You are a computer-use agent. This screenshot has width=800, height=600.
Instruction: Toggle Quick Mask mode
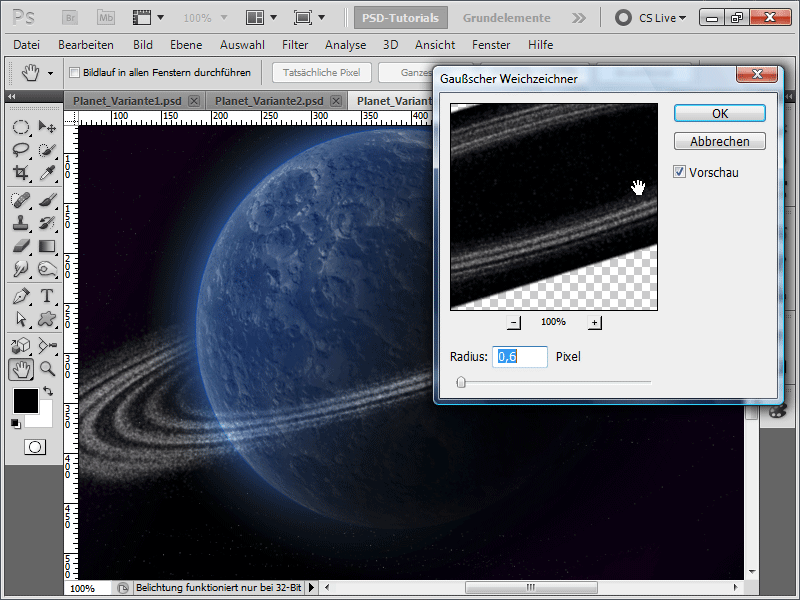[x=35, y=447]
